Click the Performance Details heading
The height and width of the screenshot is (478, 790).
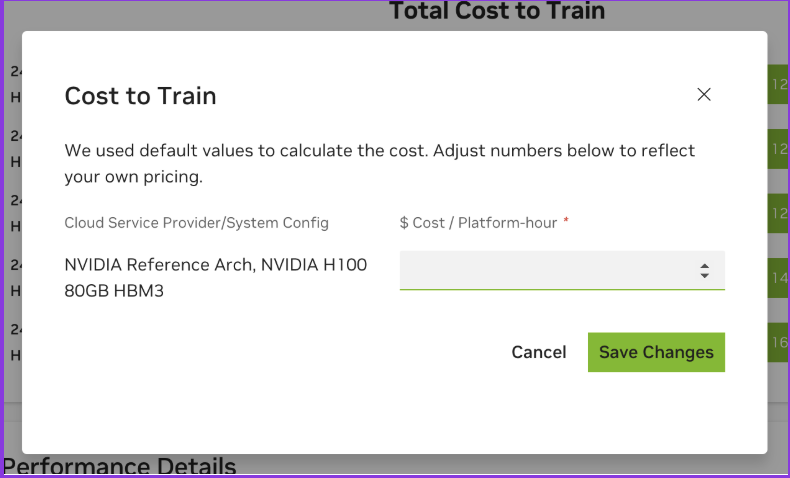[x=120, y=467]
